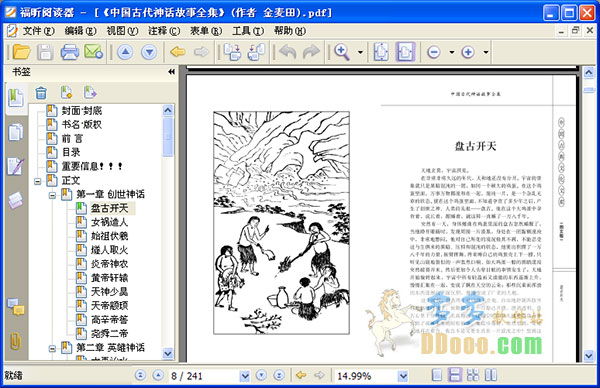Switch to single page layout
This screenshot has height=388, width=600.
[437, 375]
